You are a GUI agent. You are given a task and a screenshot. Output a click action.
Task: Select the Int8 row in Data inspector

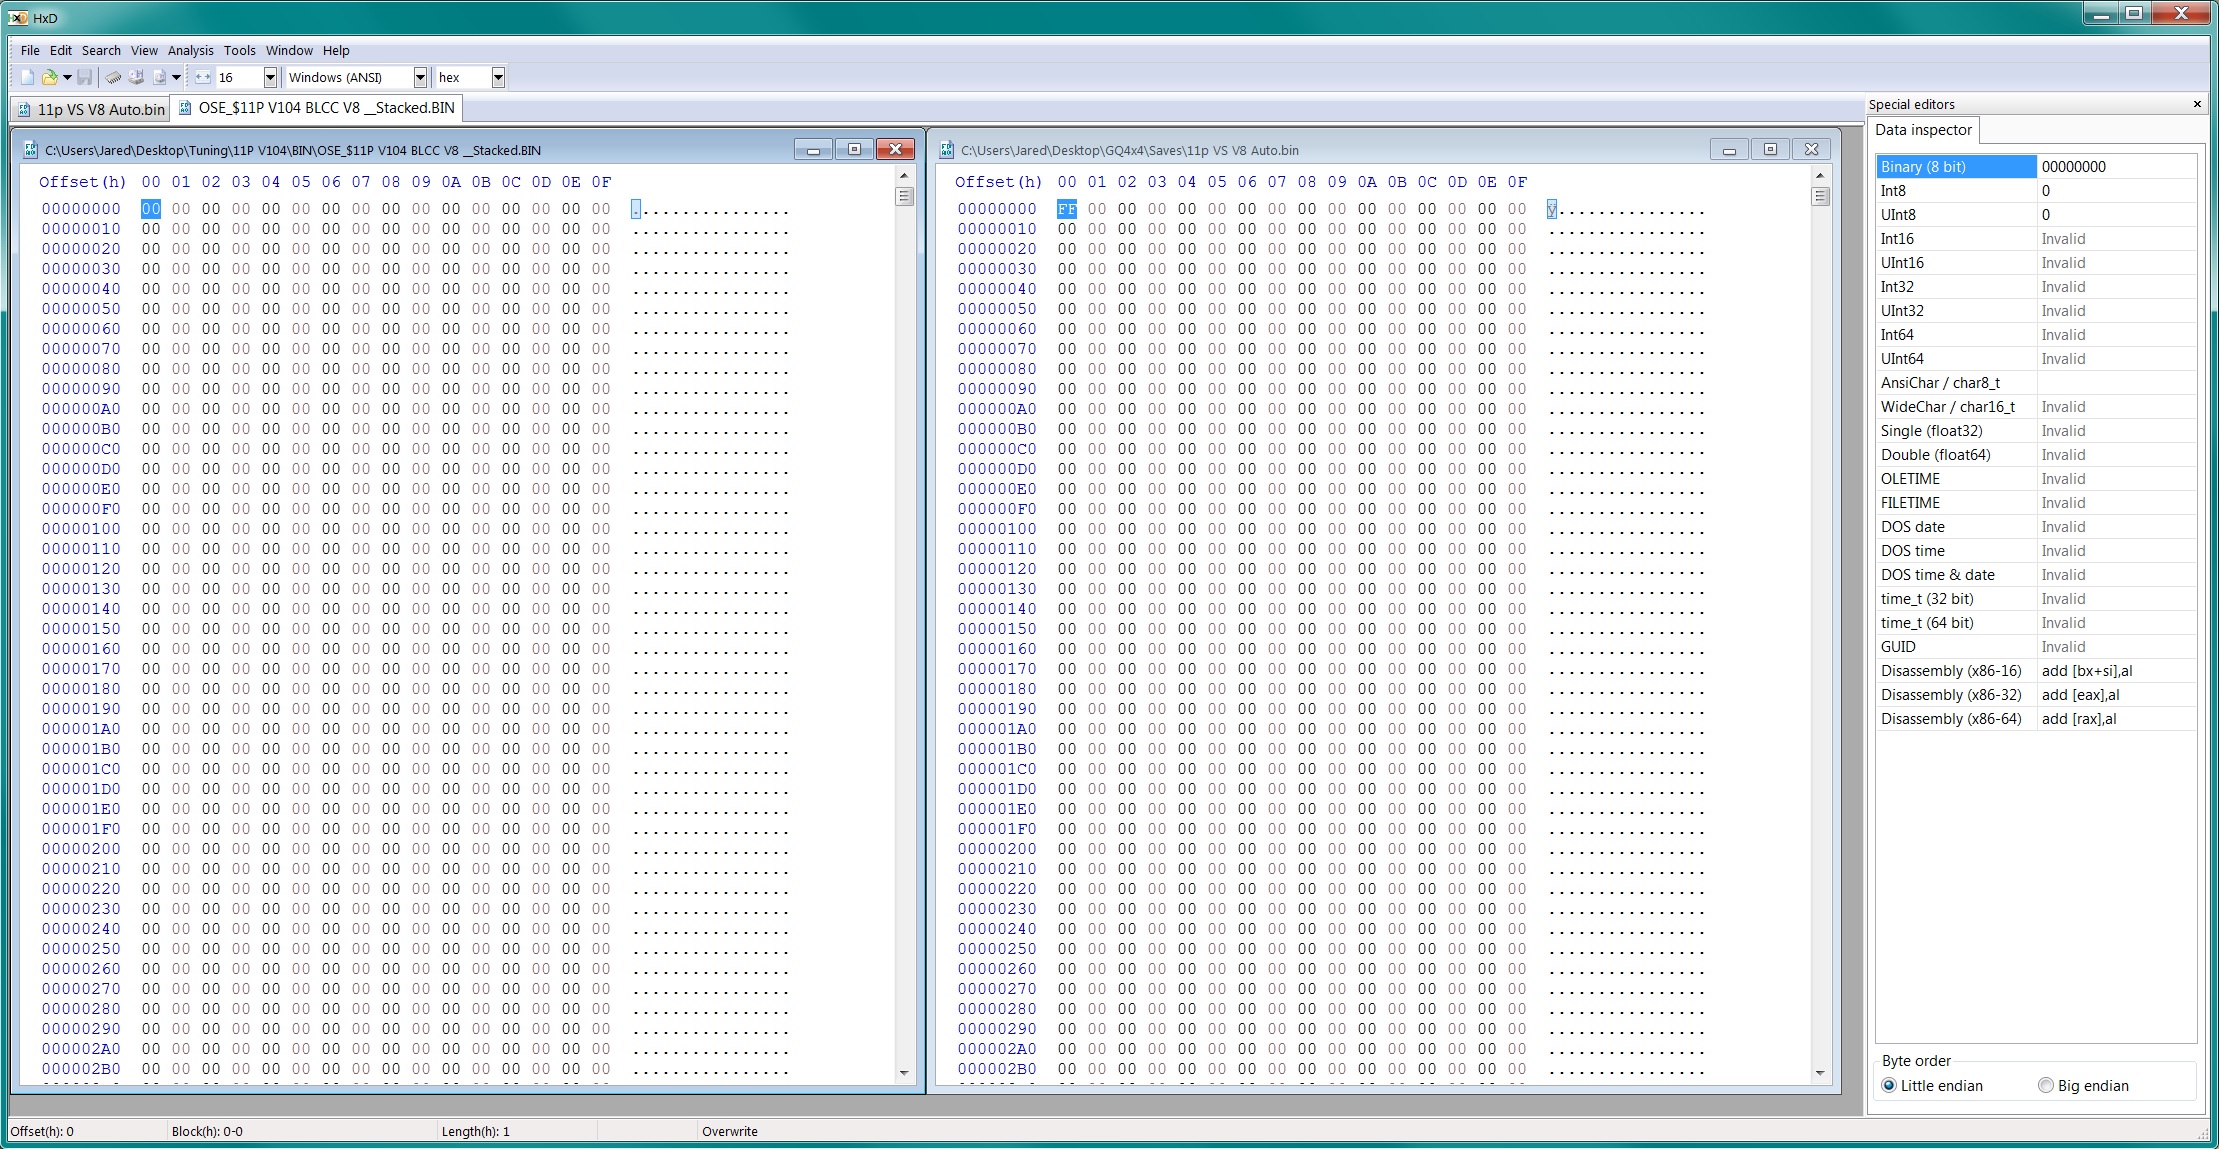click(2035, 191)
